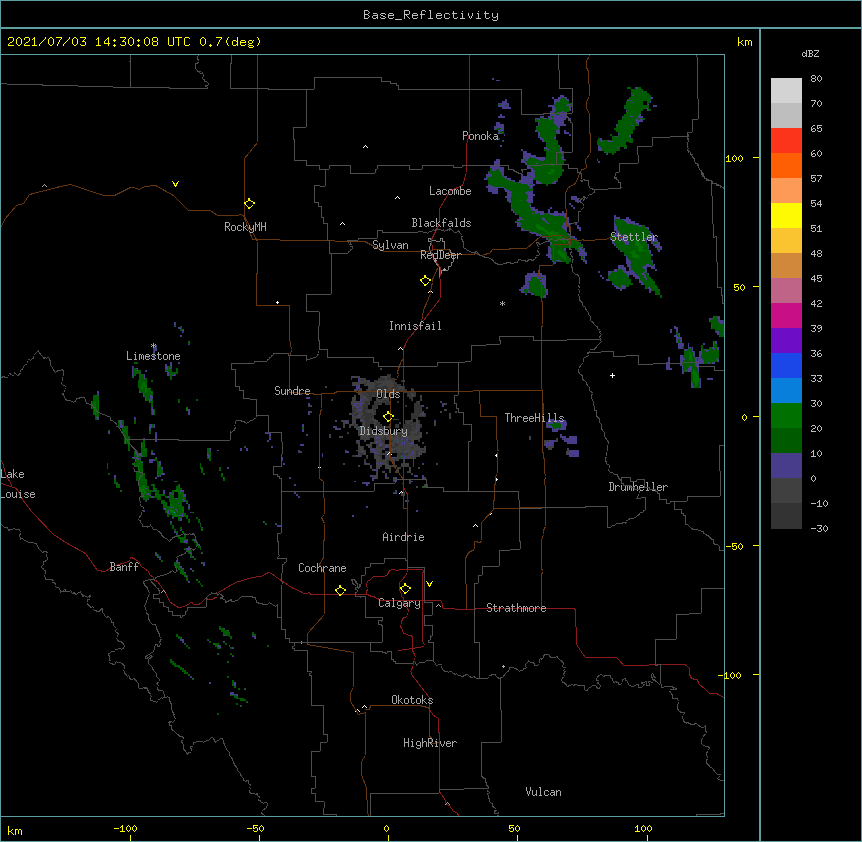
Task: Click the HighRiver town label
Action: point(430,743)
